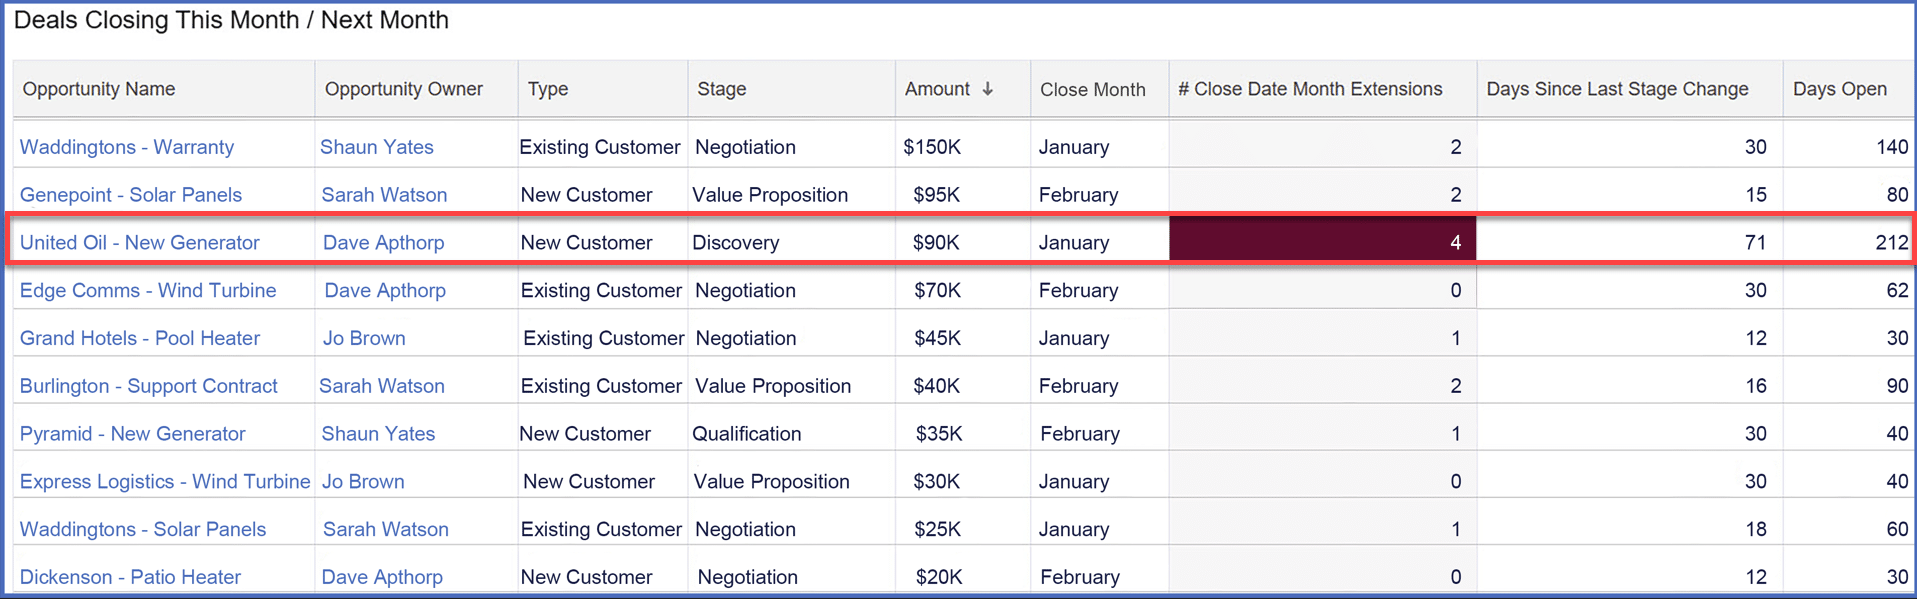Sort by Opportunity Owner column header

(x=404, y=89)
